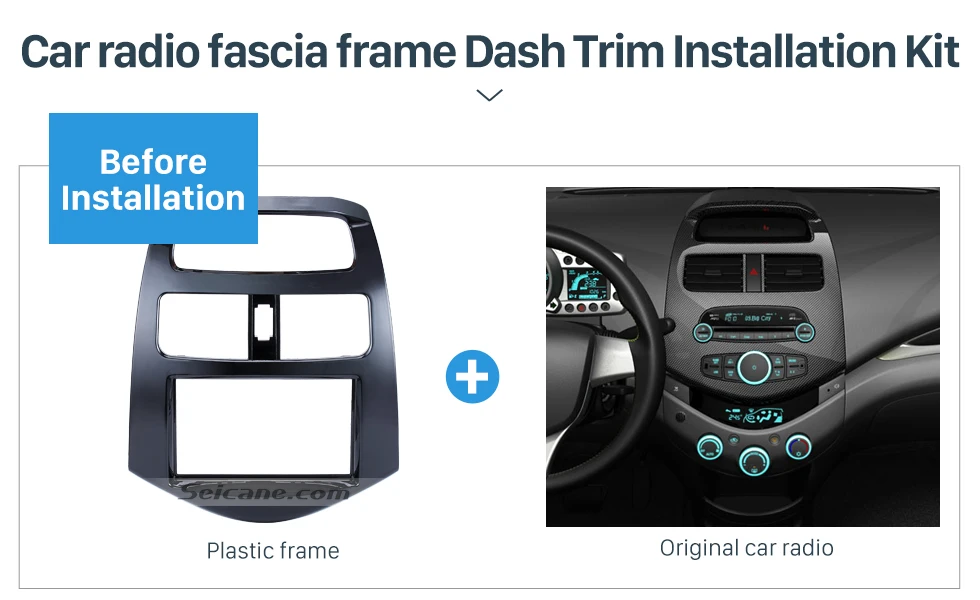Image resolution: width=980 pixels, height=600 pixels.
Task: Click the Car radio fascia frame heading
Action: click(489, 51)
